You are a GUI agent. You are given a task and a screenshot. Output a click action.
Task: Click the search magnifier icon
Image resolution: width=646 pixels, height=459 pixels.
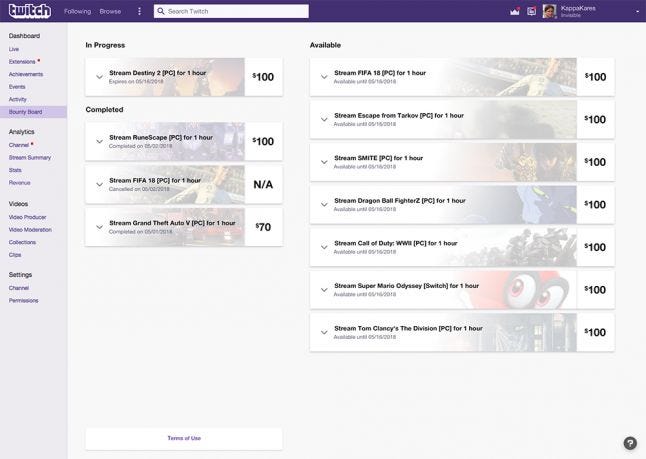(162, 11)
